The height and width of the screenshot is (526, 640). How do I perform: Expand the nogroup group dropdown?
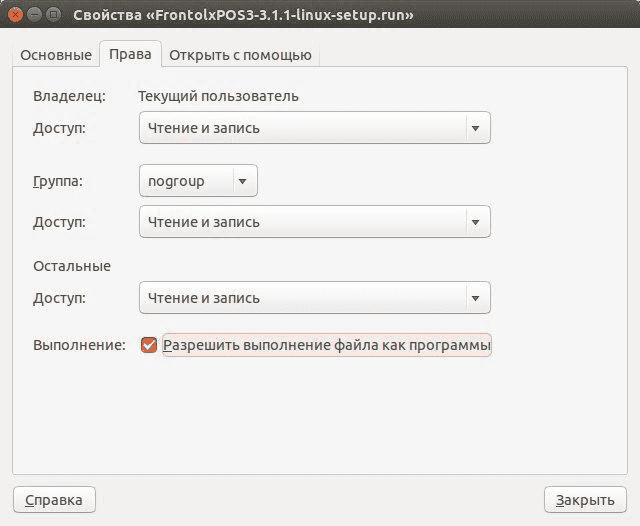pos(198,181)
